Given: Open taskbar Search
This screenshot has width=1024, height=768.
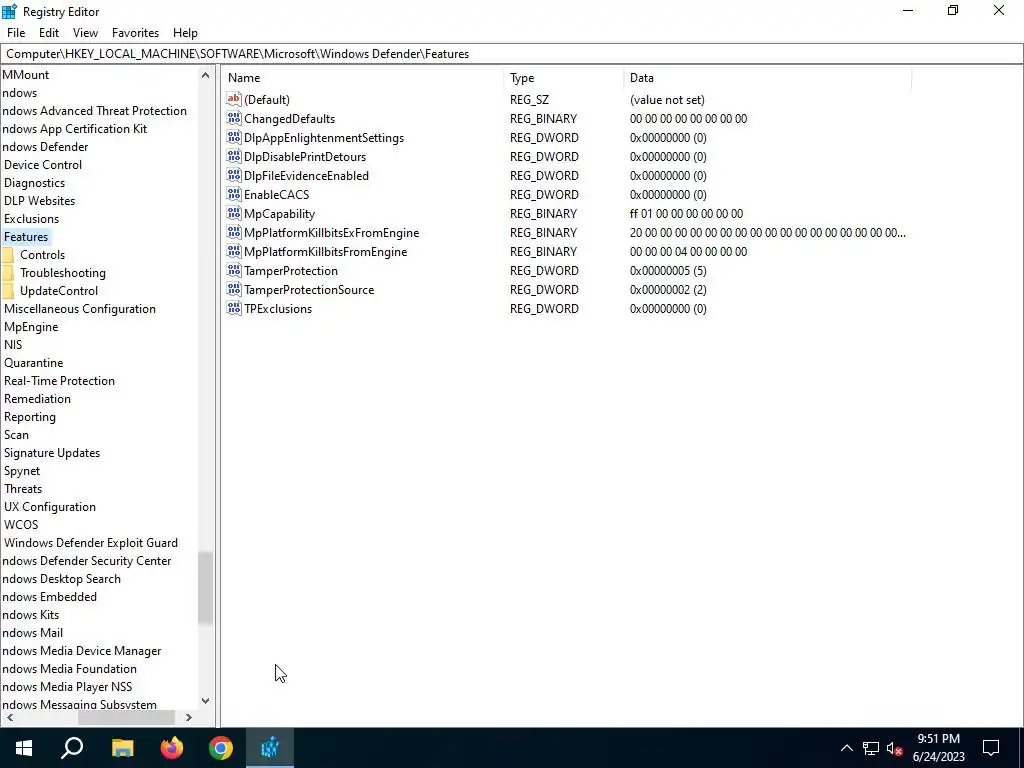Looking at the screenshot, I should [72, 748].
